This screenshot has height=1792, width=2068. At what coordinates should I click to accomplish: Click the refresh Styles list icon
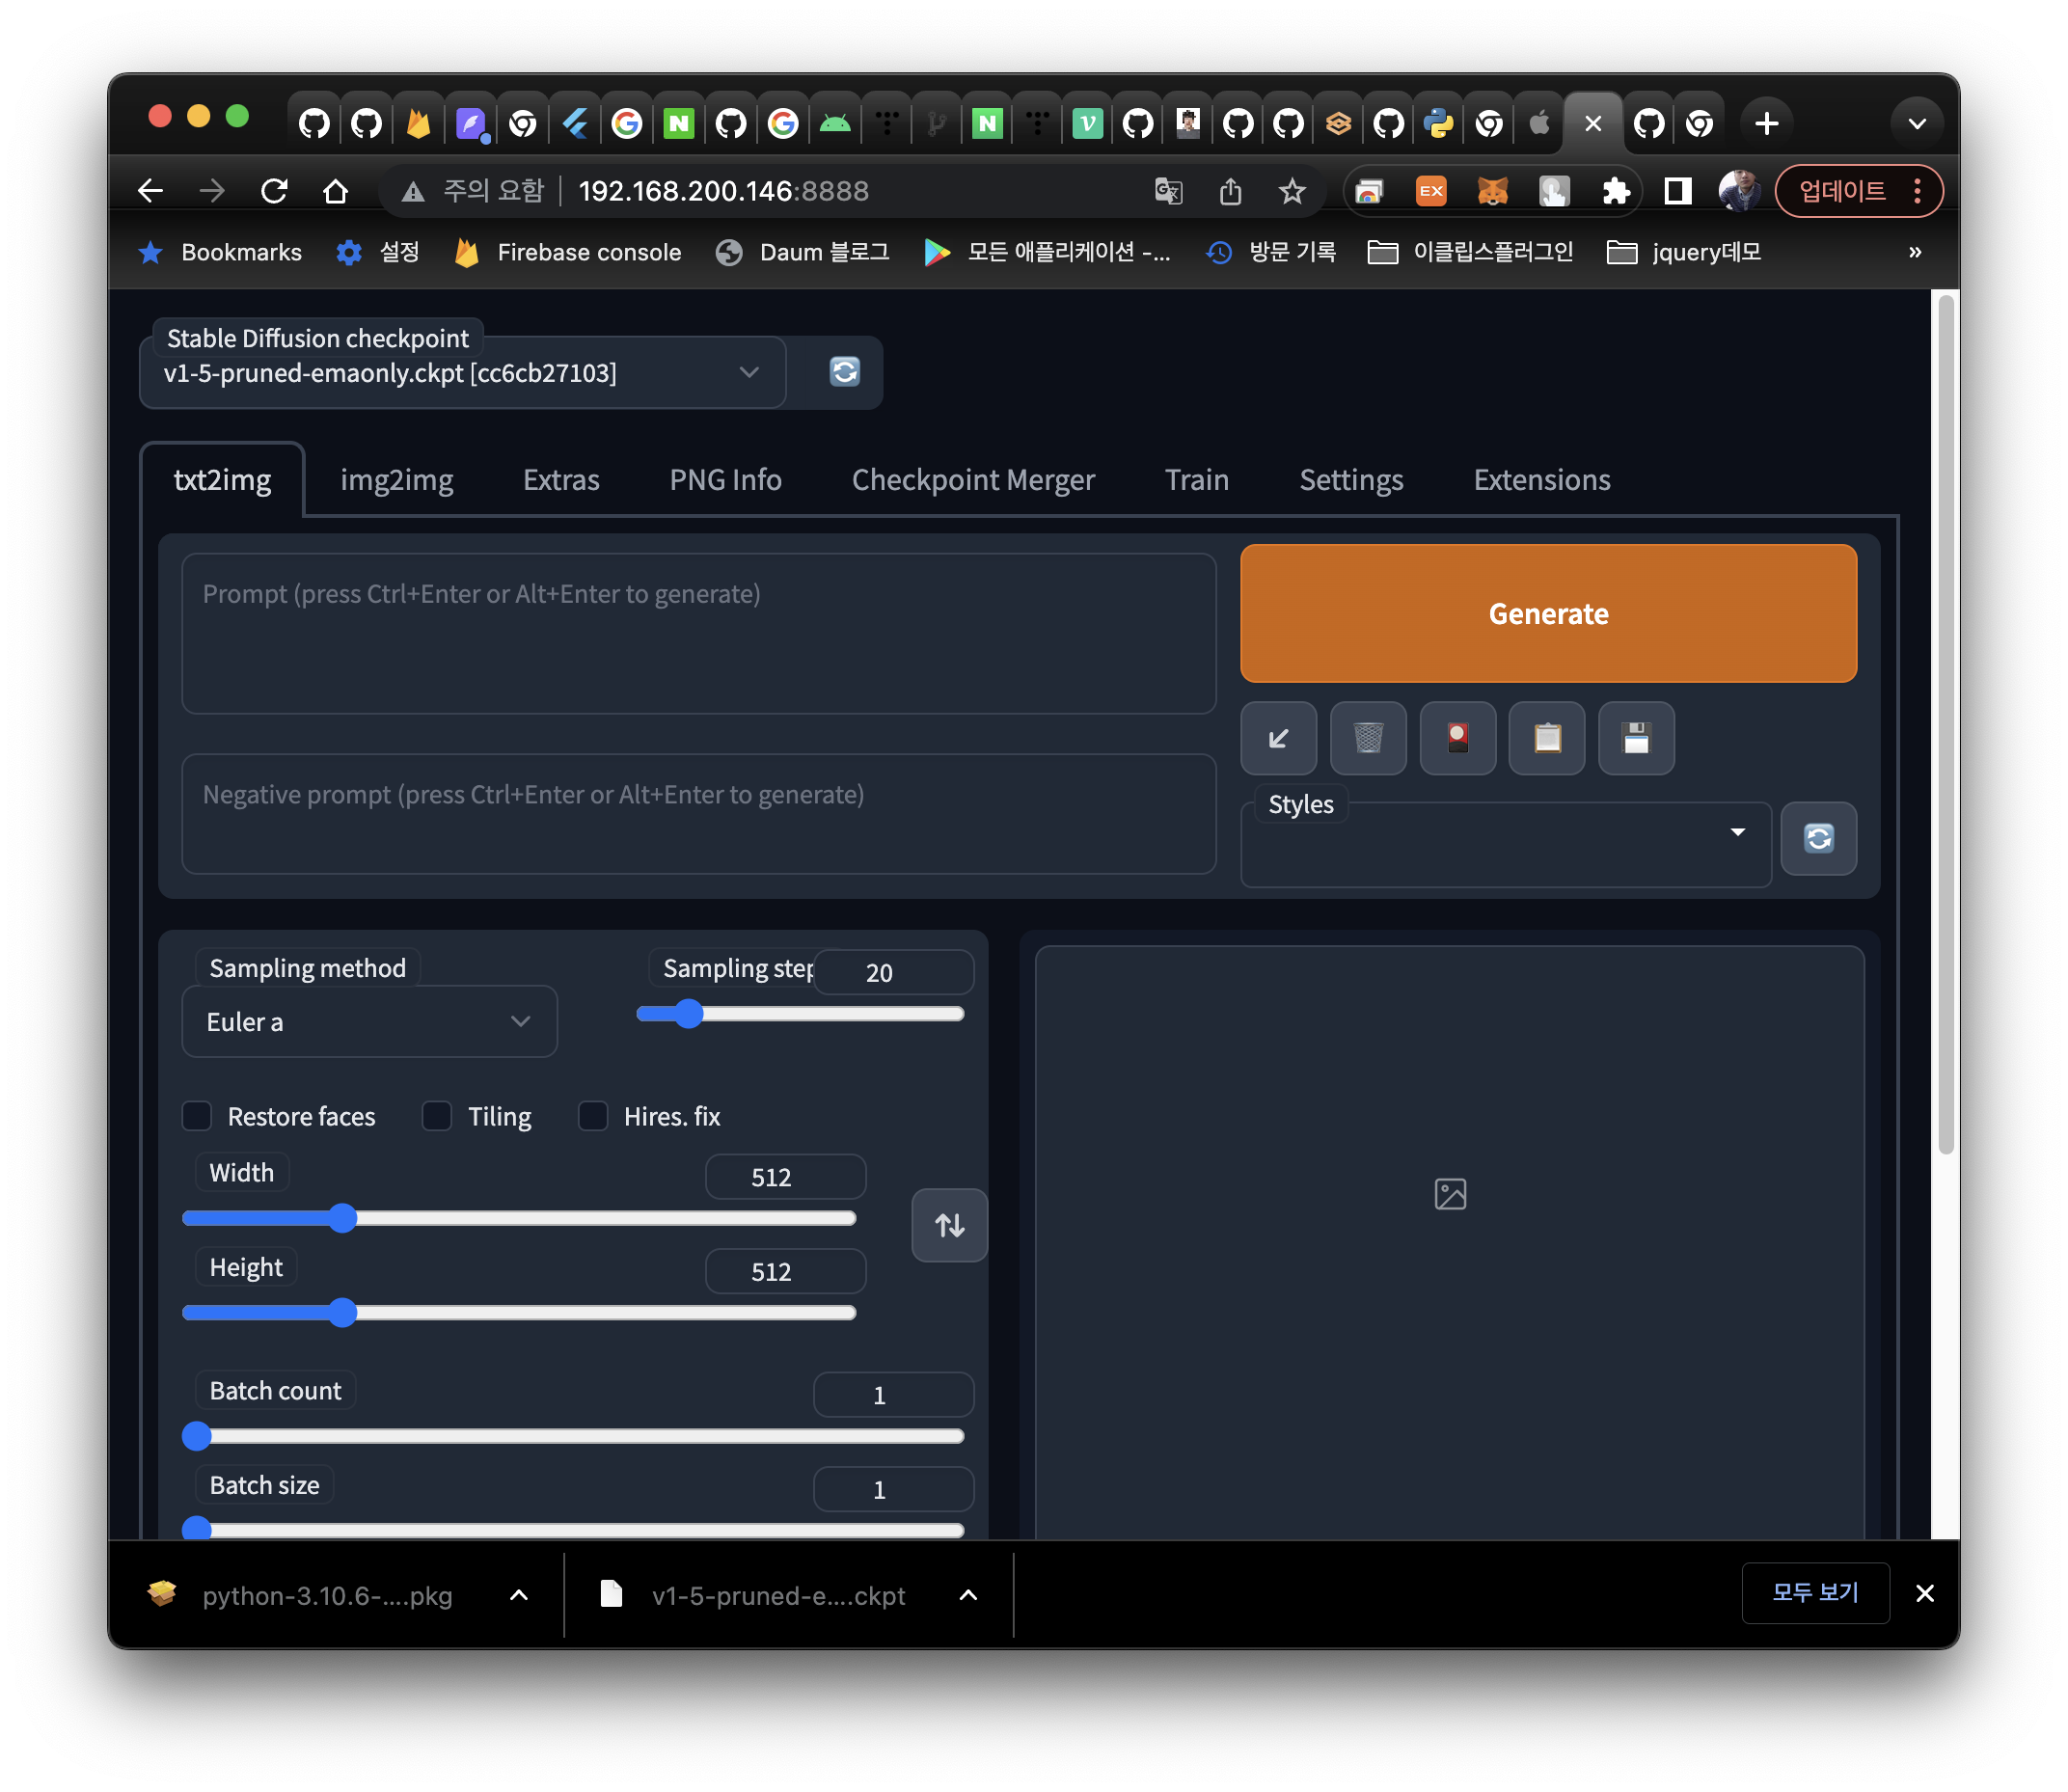click(1818, 838)
